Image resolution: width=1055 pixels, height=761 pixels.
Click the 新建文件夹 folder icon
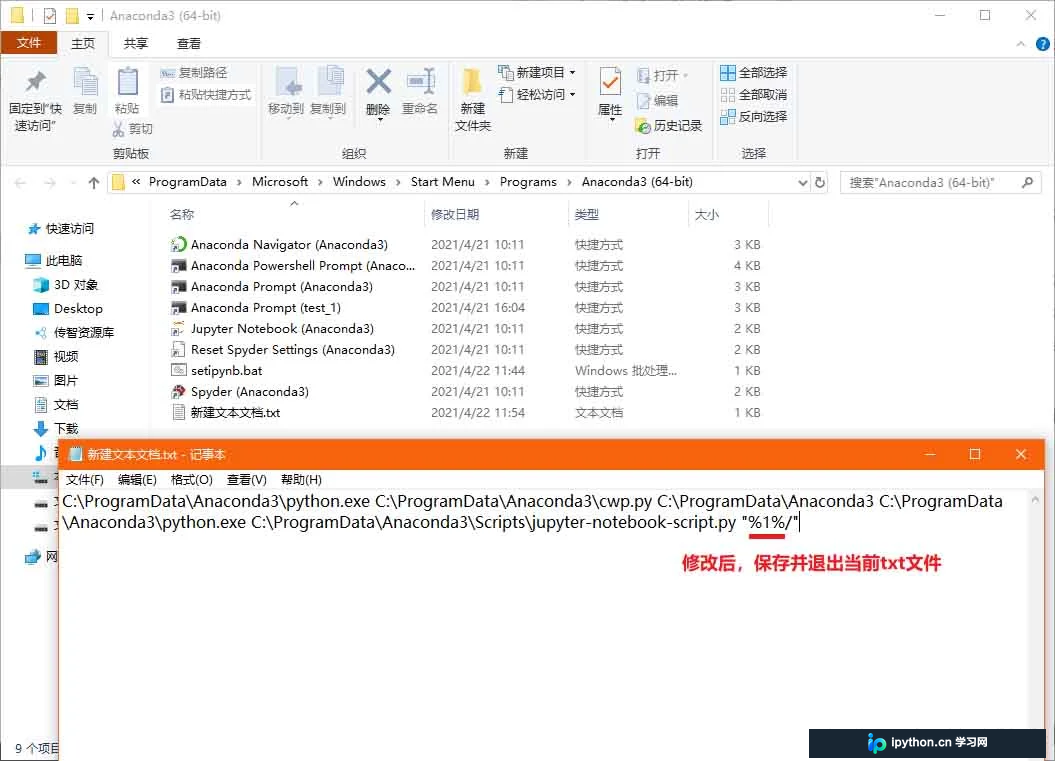[x=472, y=83]
